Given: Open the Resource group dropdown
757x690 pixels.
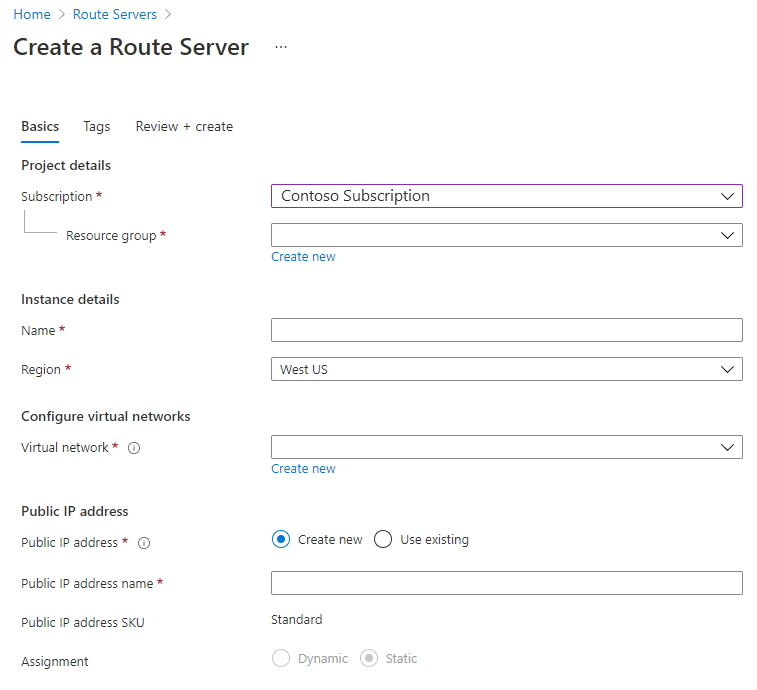Looking at the screenshot, I should click(x=506, y=235).
